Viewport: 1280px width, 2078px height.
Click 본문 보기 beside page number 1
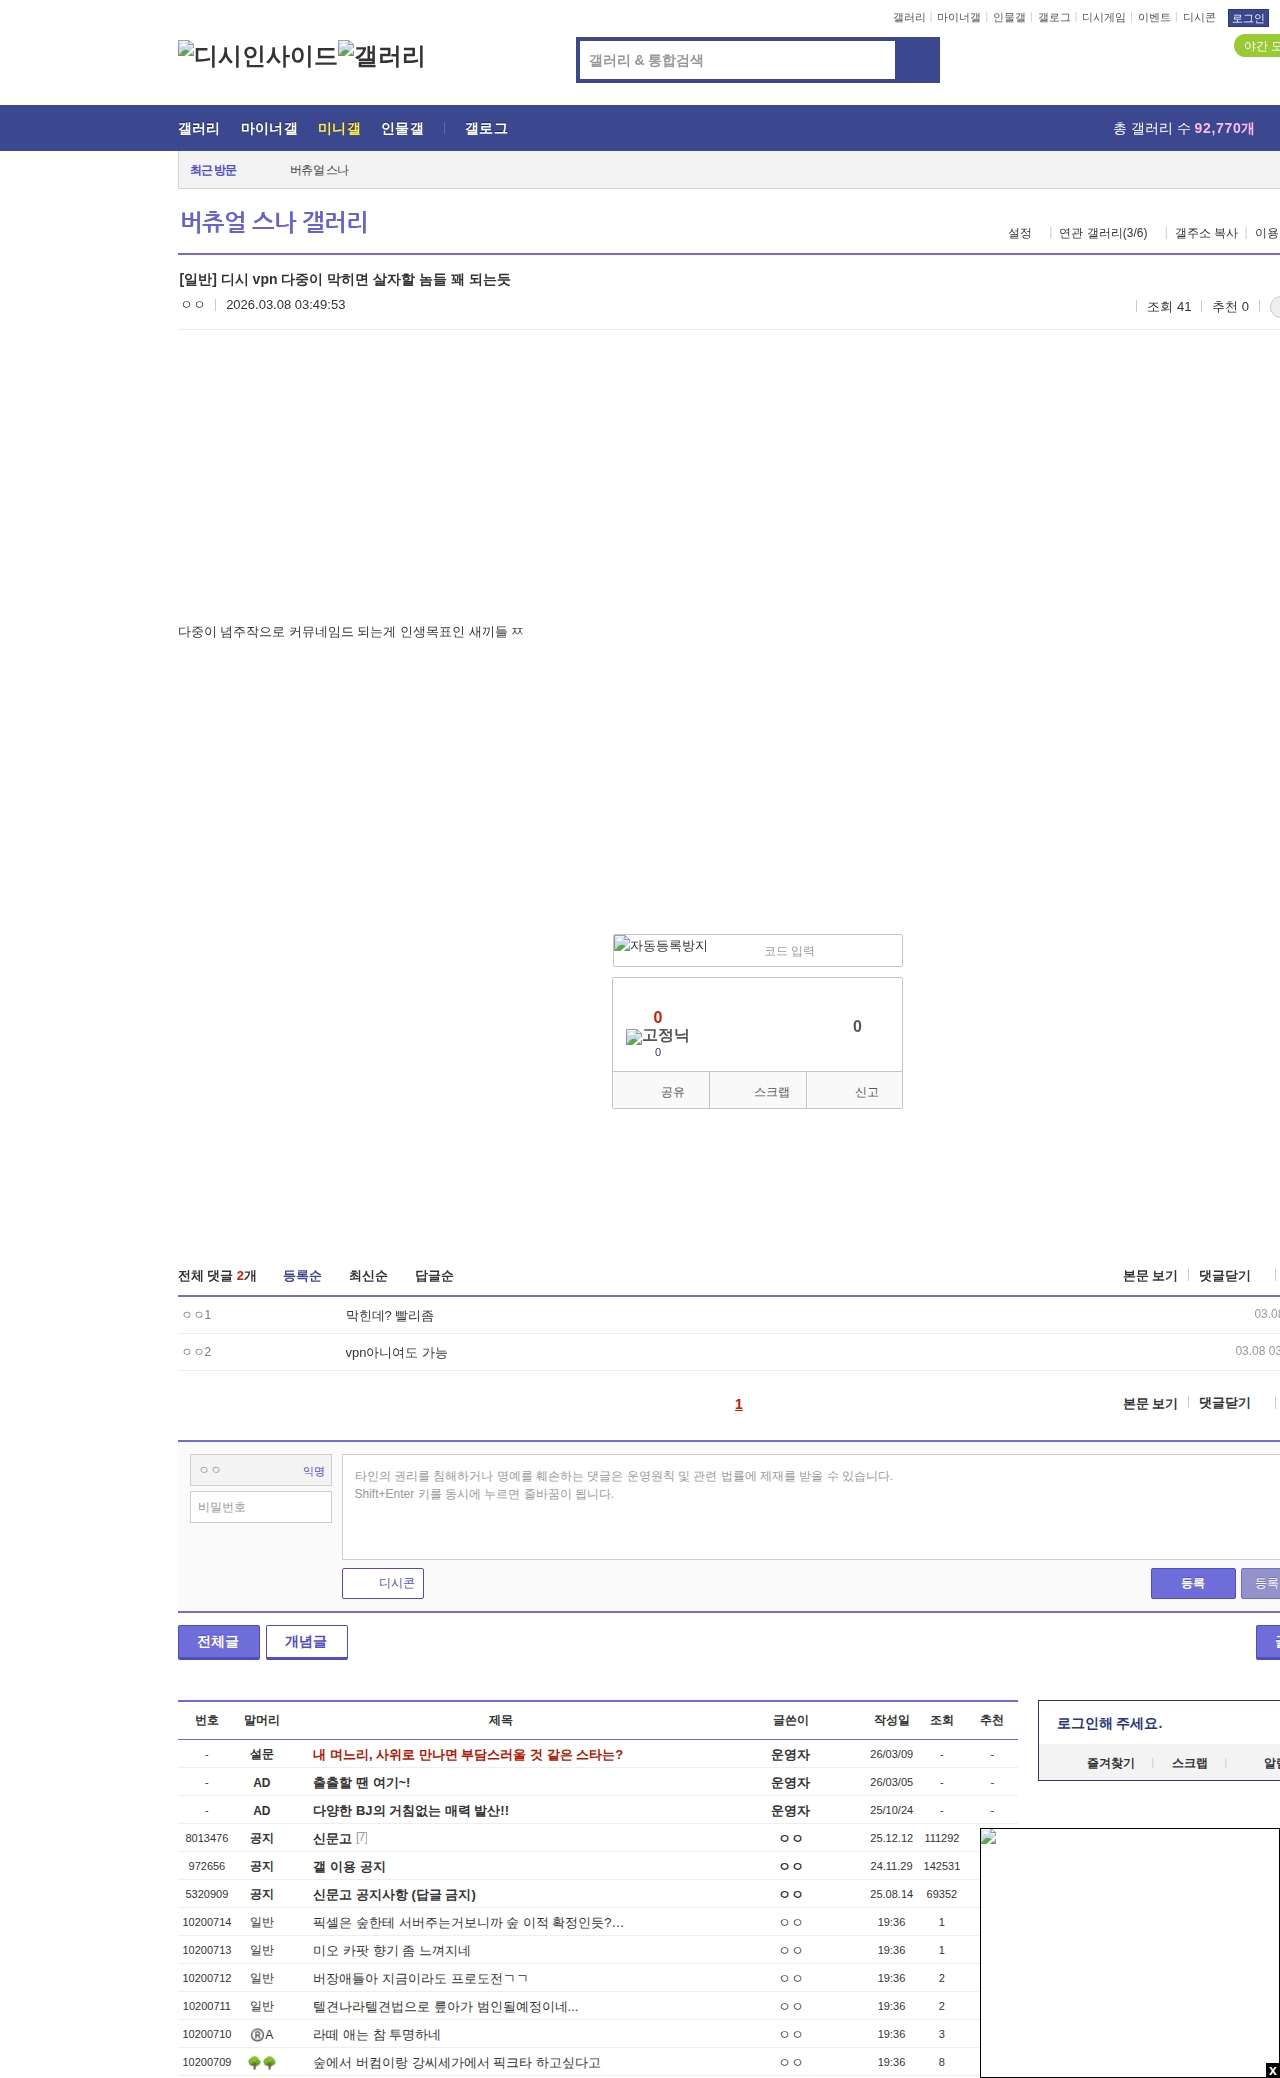(x=1150, y=1404)
